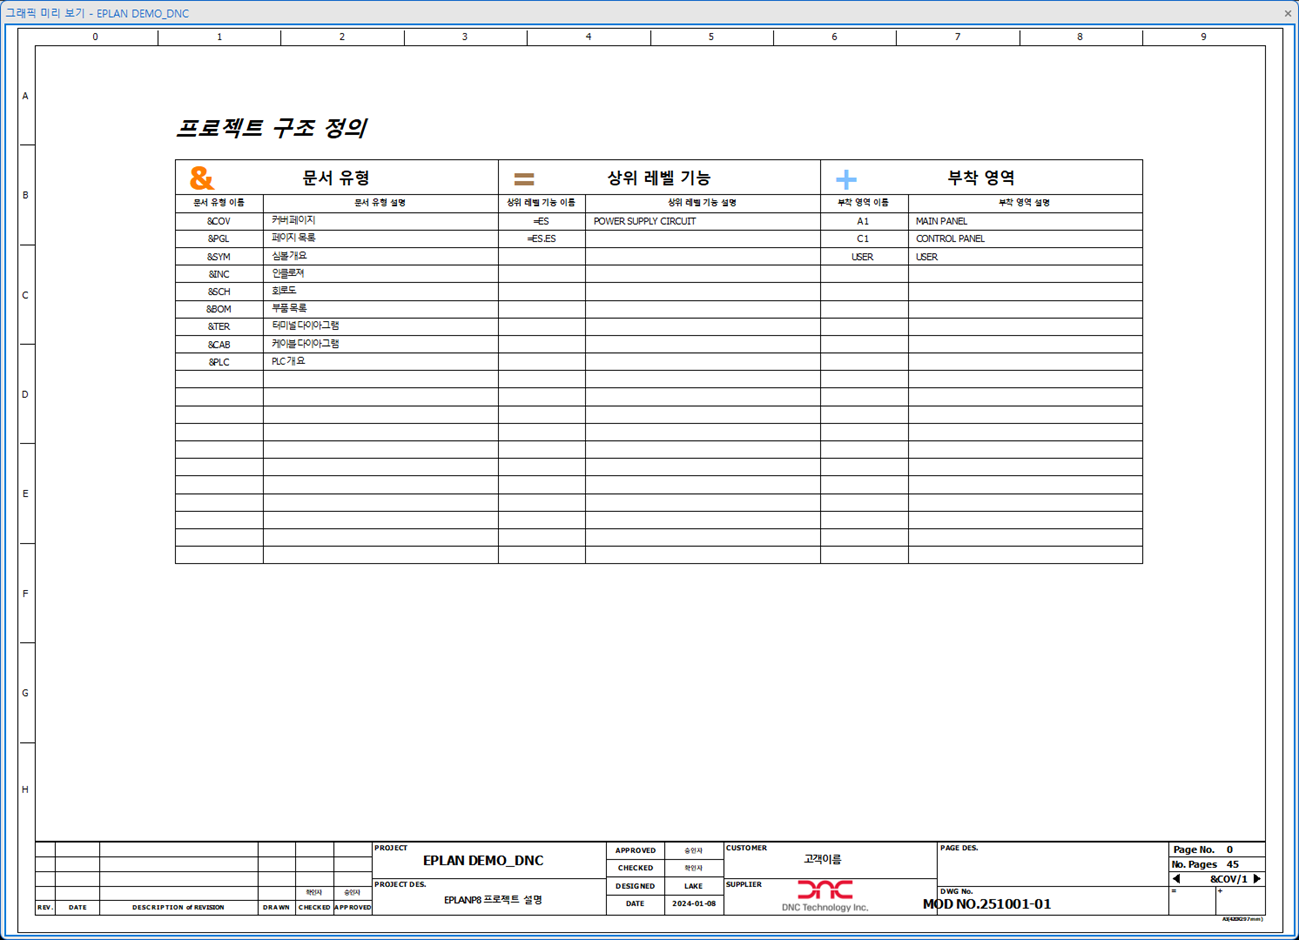Click the 상위 레벨 기능 설명 column header

(702, 202)
